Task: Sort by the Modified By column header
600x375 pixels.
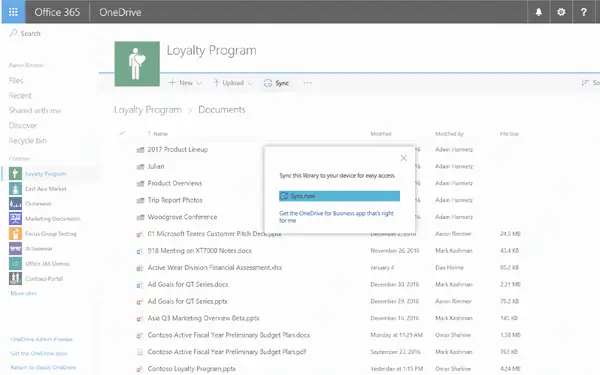Action: [x=449, y=134]
